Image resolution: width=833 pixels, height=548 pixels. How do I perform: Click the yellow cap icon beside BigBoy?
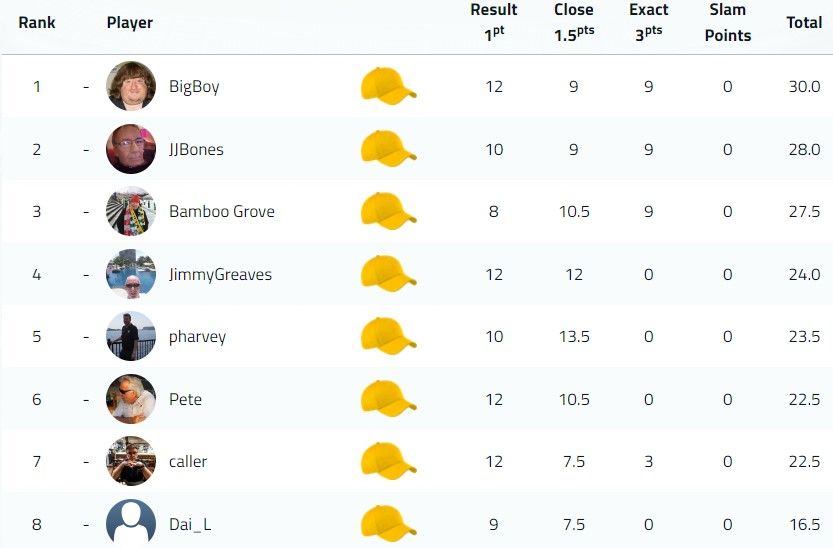coord(388,86)
